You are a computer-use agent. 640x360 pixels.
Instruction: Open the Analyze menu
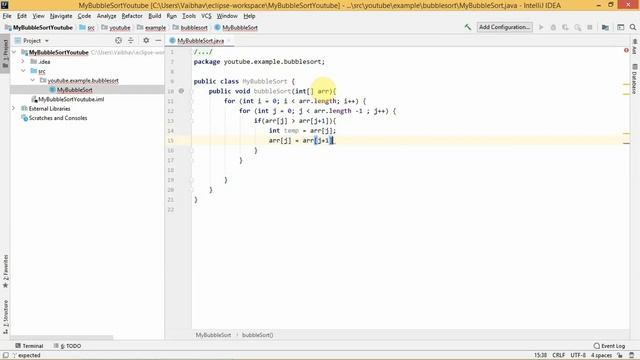pyautogui.click(x=107, y=16)
